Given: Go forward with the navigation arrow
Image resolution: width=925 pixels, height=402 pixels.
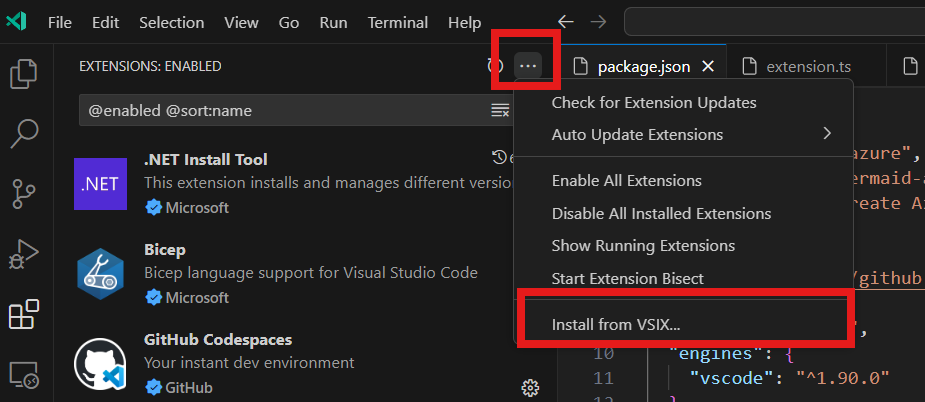Looking at the screenshot, I should point(598,22).
